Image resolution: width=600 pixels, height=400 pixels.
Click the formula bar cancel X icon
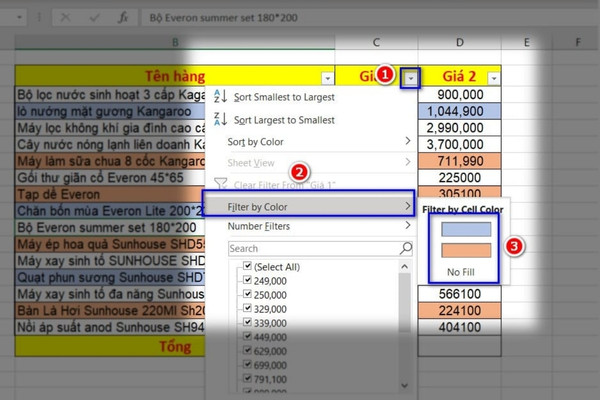[65, 17]
